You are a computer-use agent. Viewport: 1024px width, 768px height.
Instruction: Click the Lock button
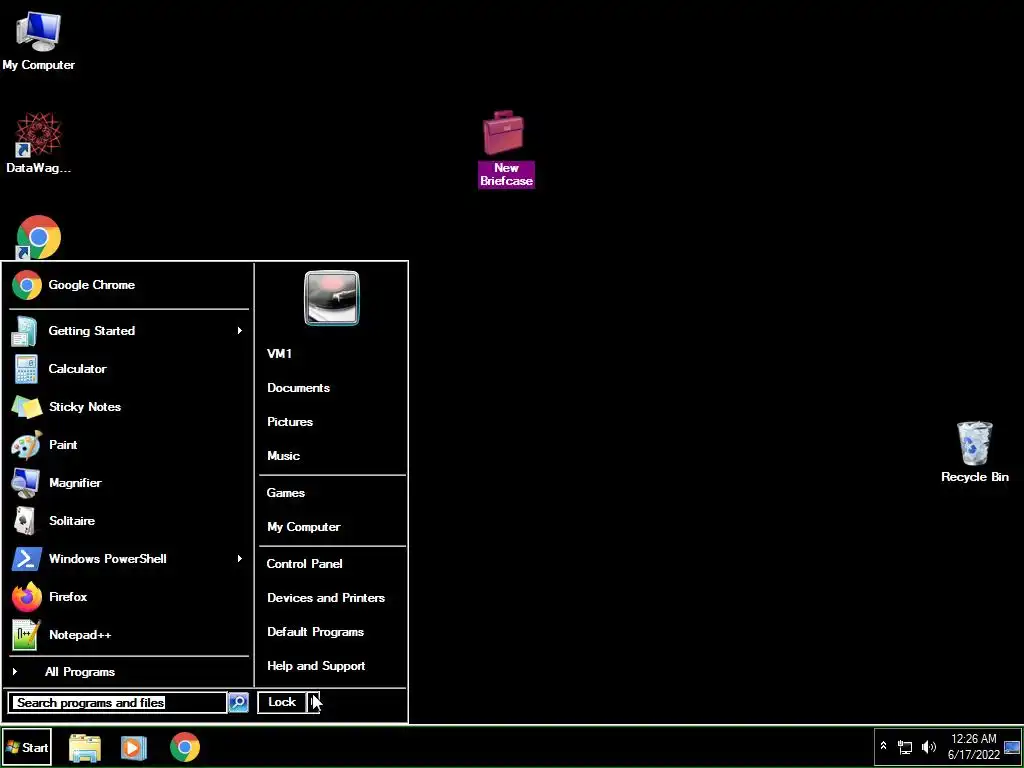(282, 702)
